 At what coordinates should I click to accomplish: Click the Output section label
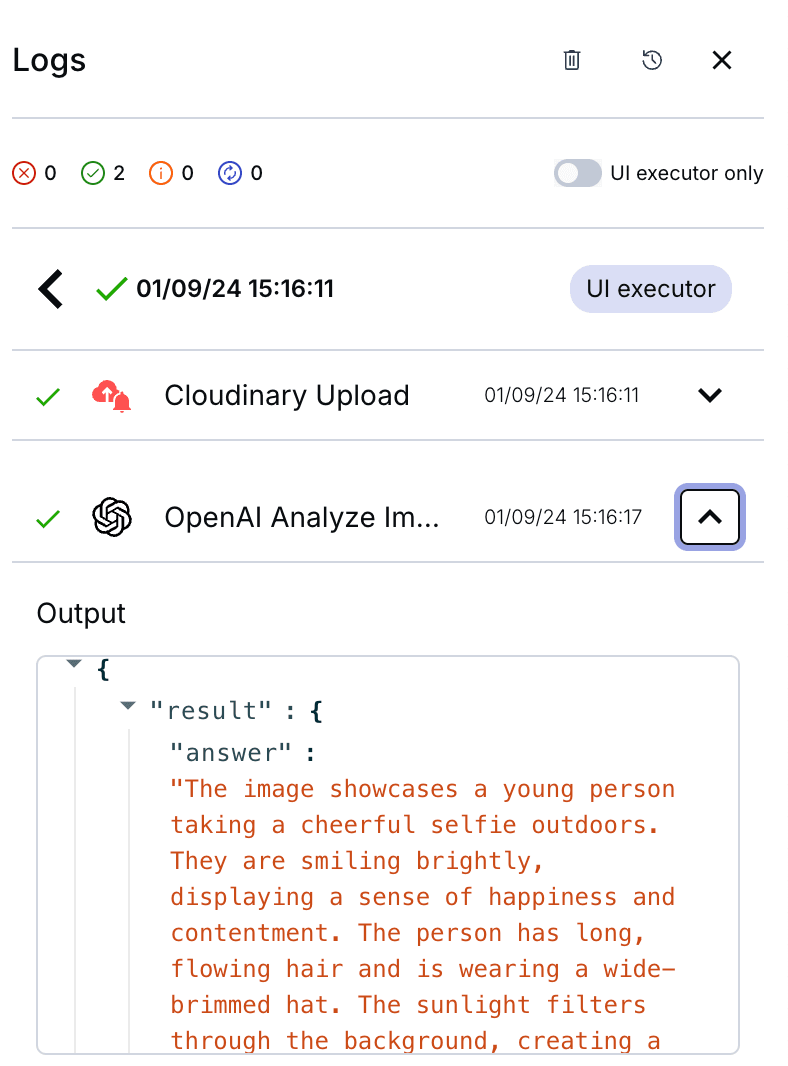pyautogui.click(x=81, y=614)
